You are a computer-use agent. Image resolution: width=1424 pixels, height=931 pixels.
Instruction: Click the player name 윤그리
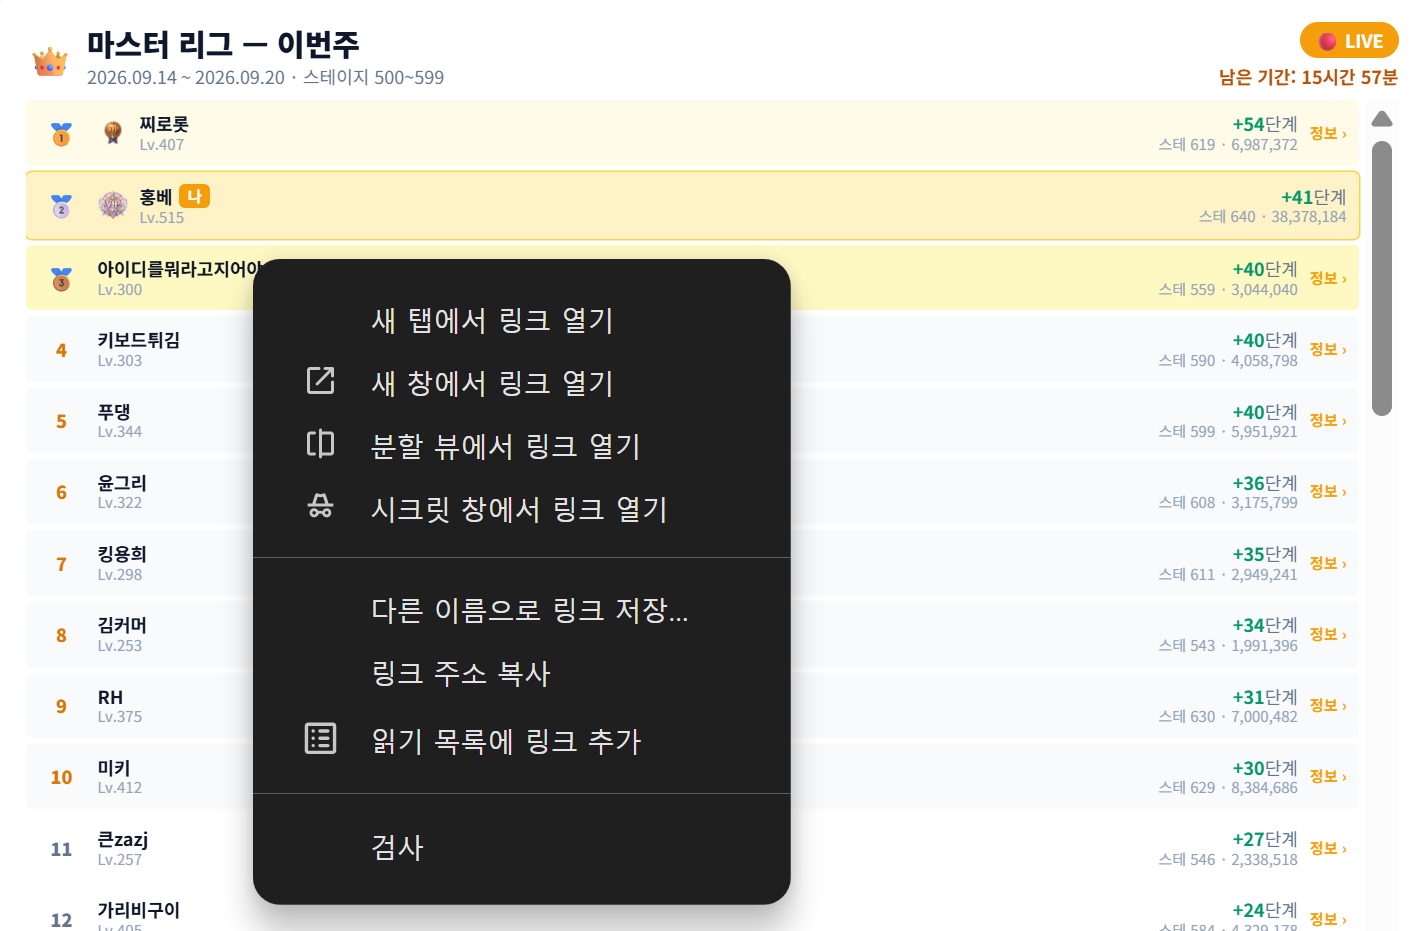pos(122,483)
